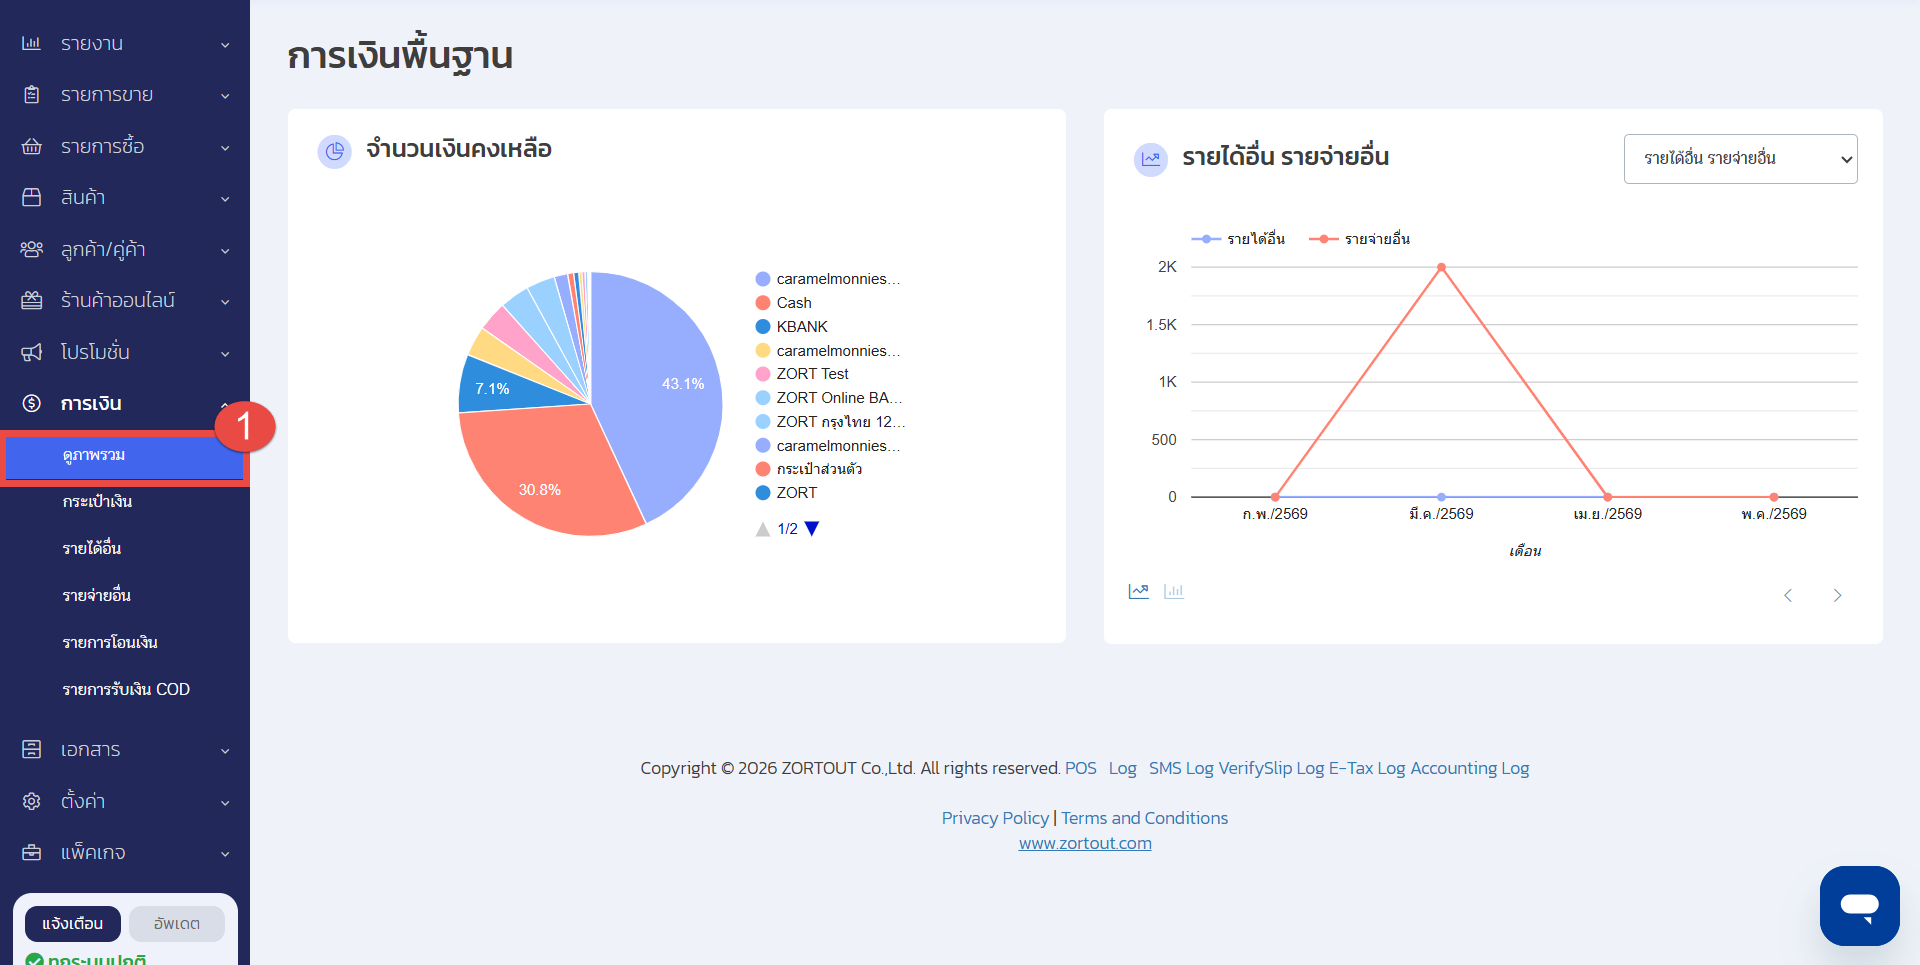Viewport: 1920px width, 965px height.
Task: Go to next chart period arrow
Action: 1837,595
